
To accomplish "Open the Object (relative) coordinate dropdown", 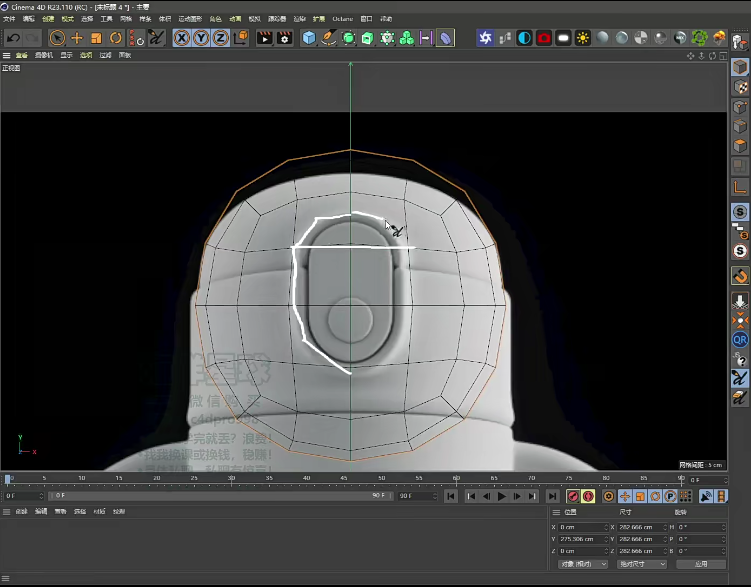I will click(581, 564).
